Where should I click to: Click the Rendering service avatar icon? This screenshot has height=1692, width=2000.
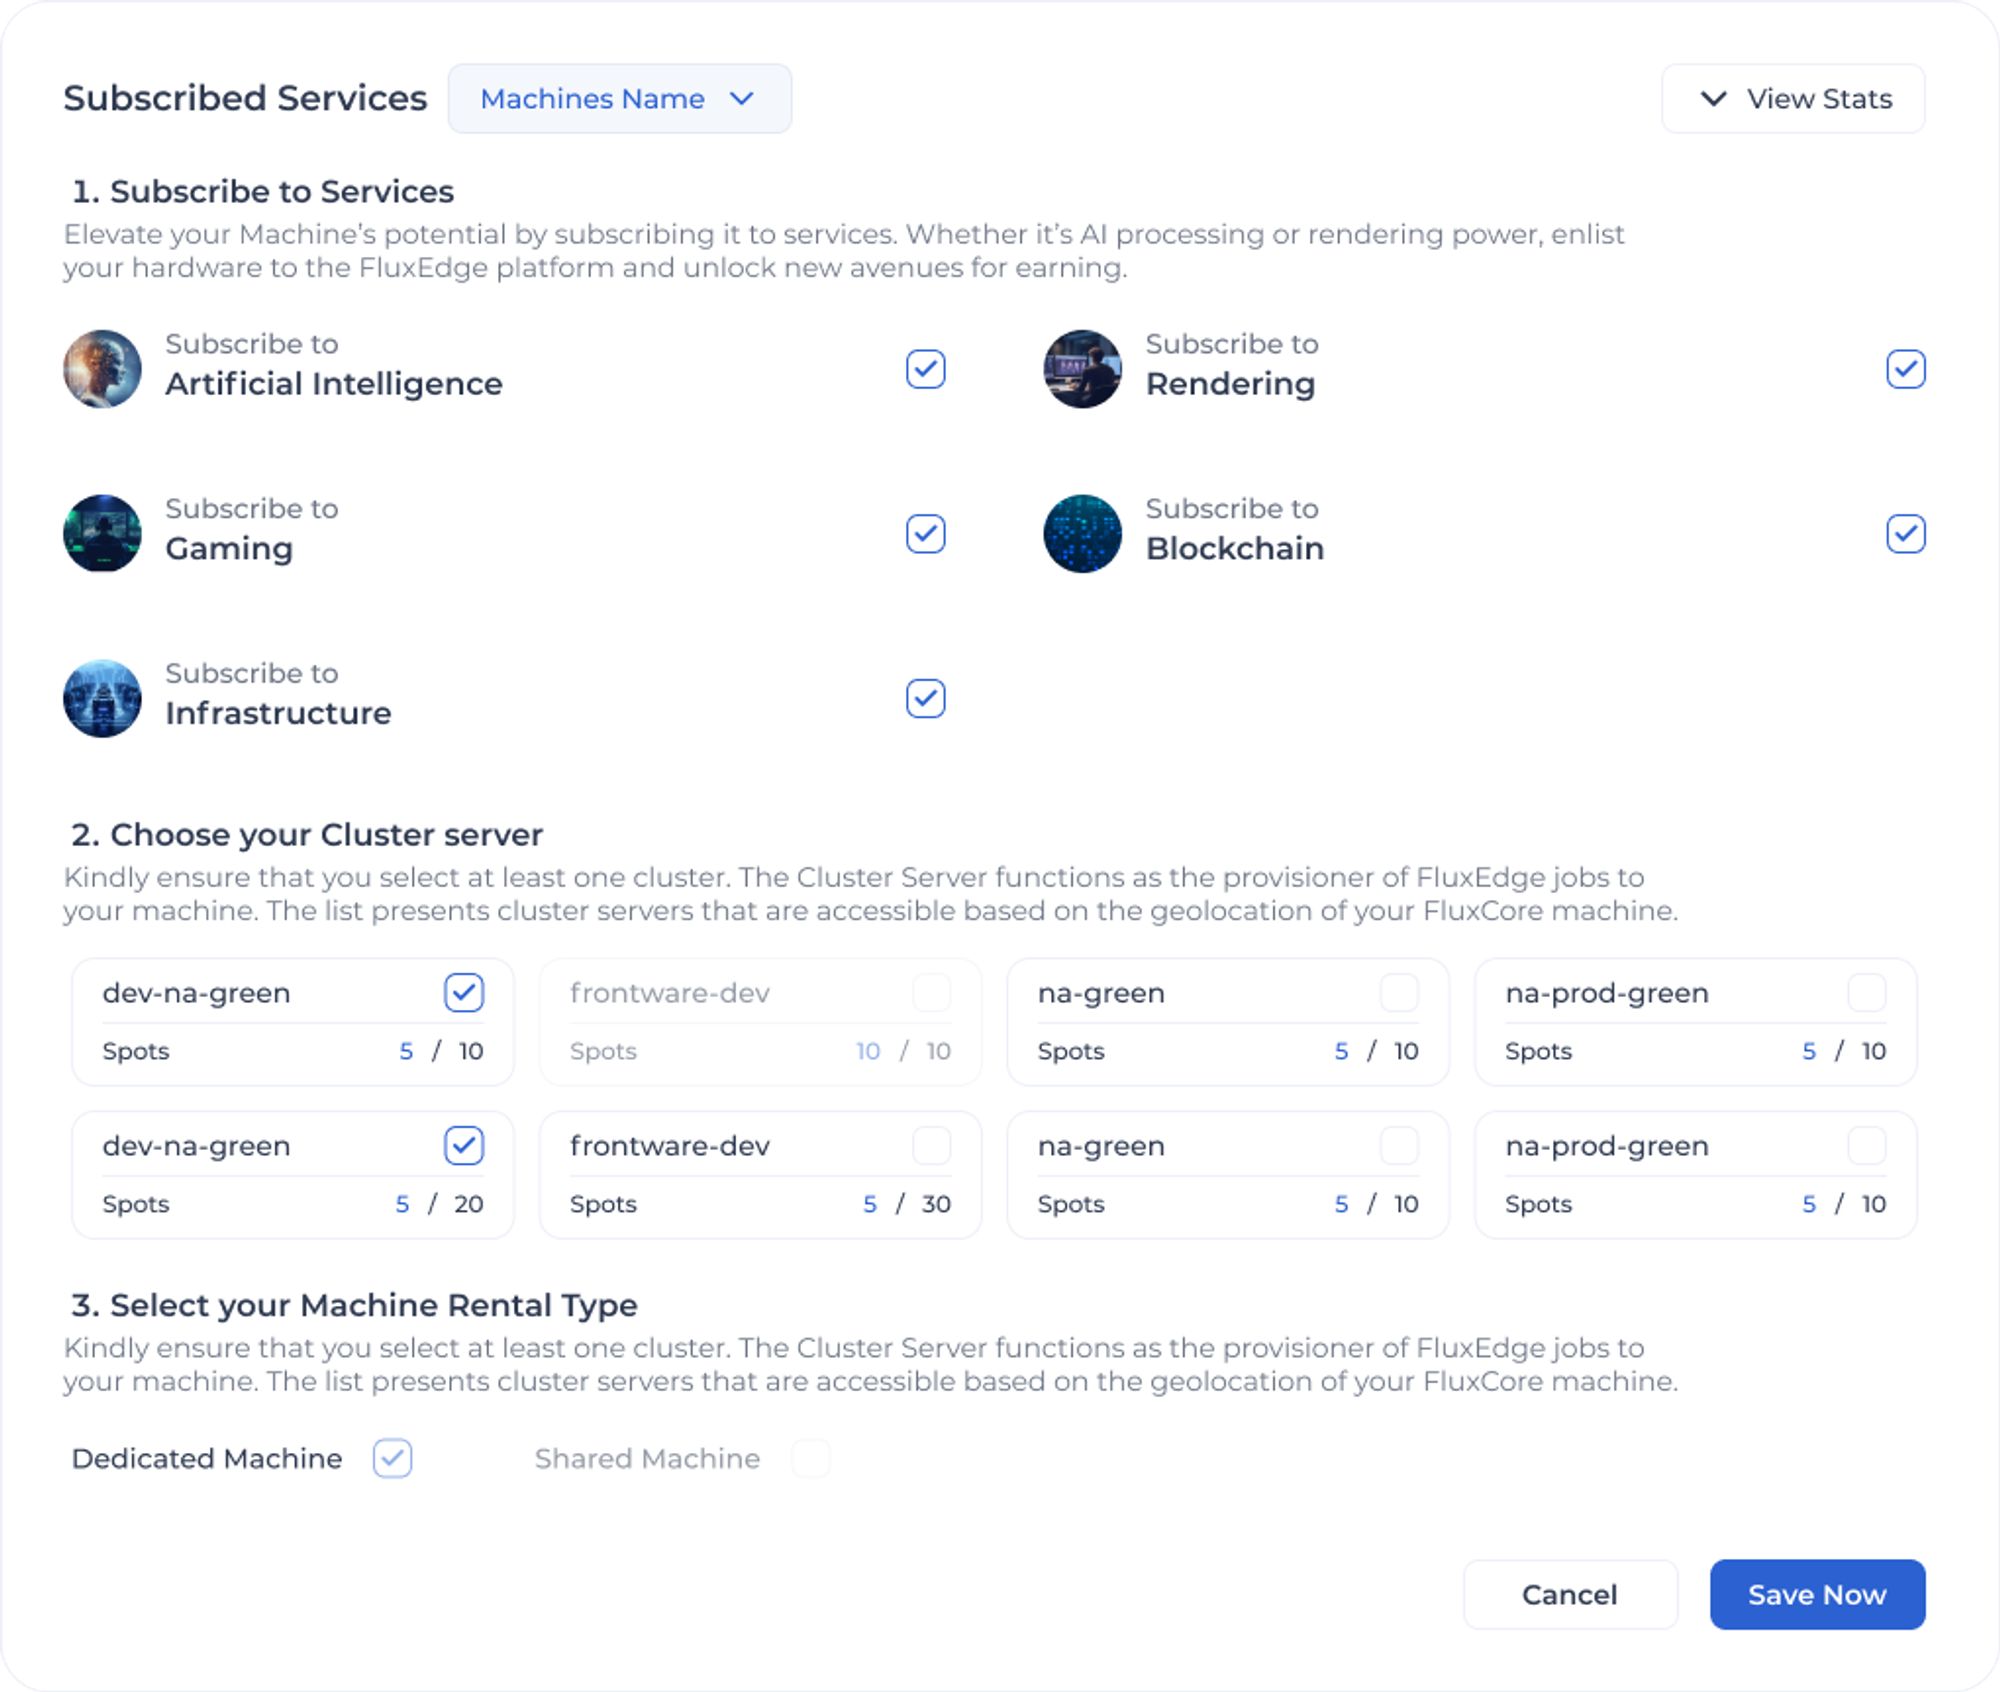[x=1082, y=369]
